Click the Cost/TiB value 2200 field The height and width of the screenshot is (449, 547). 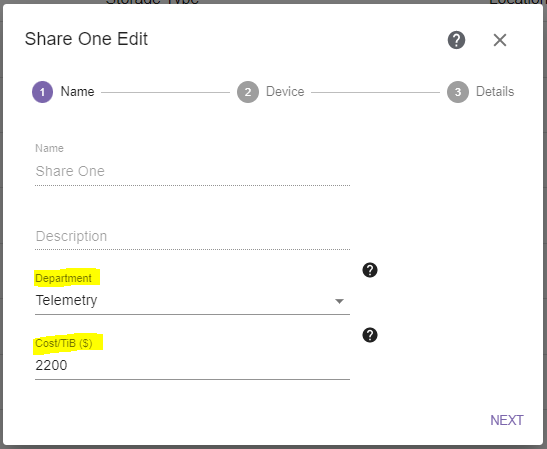pos(192,366)
